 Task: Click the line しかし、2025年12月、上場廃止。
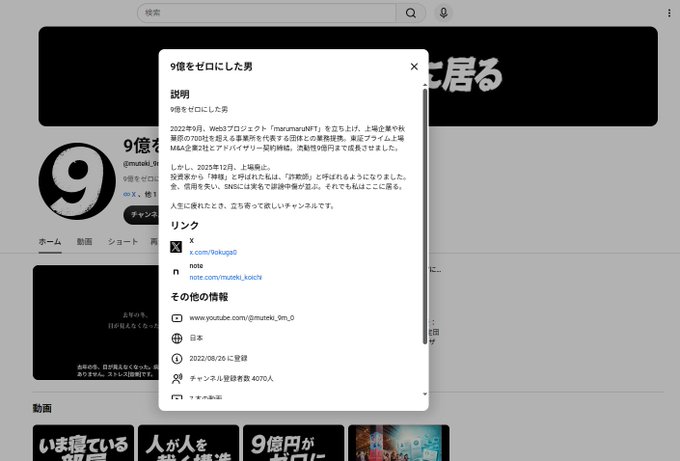(x=221, y=167)
